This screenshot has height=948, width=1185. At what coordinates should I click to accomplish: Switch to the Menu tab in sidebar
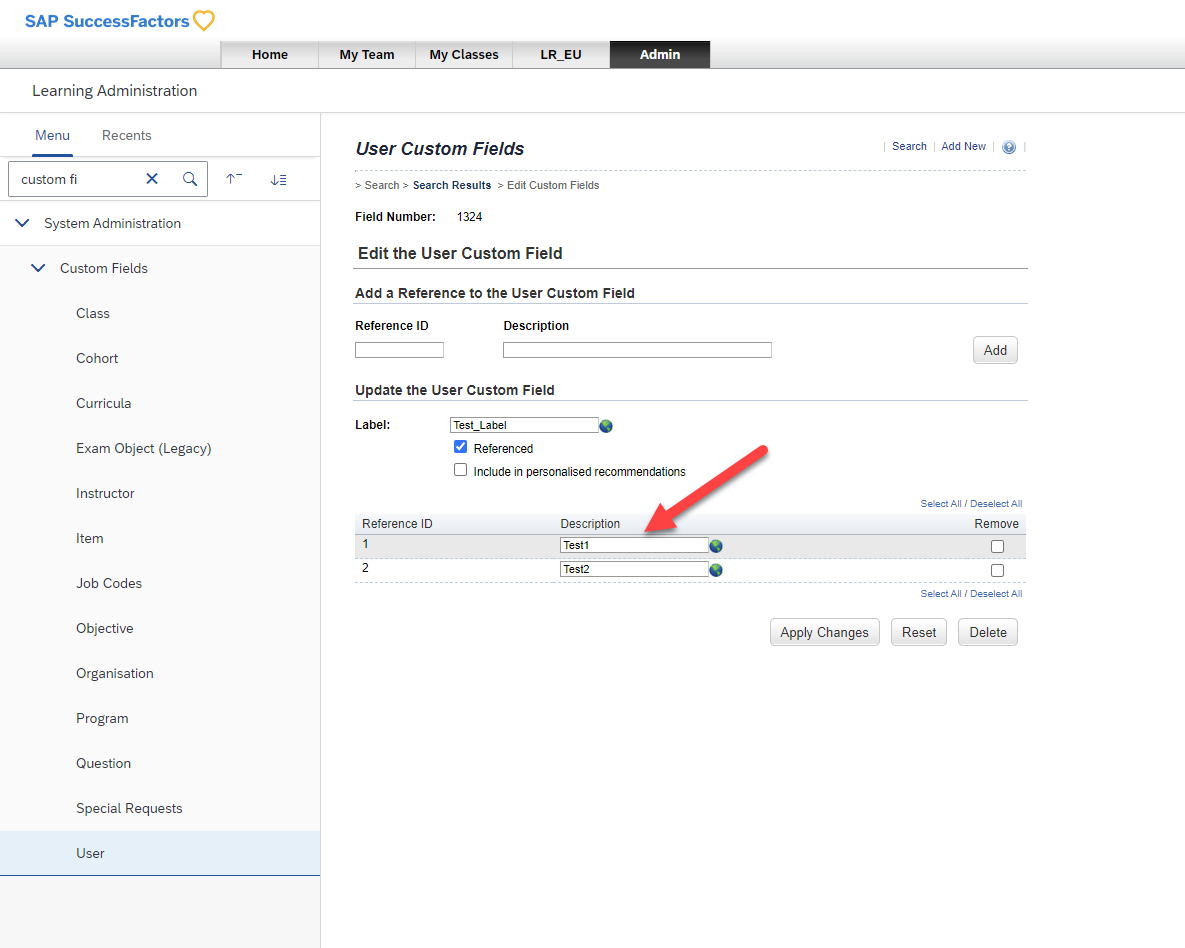pyautogui.click(x=52, y=135)
